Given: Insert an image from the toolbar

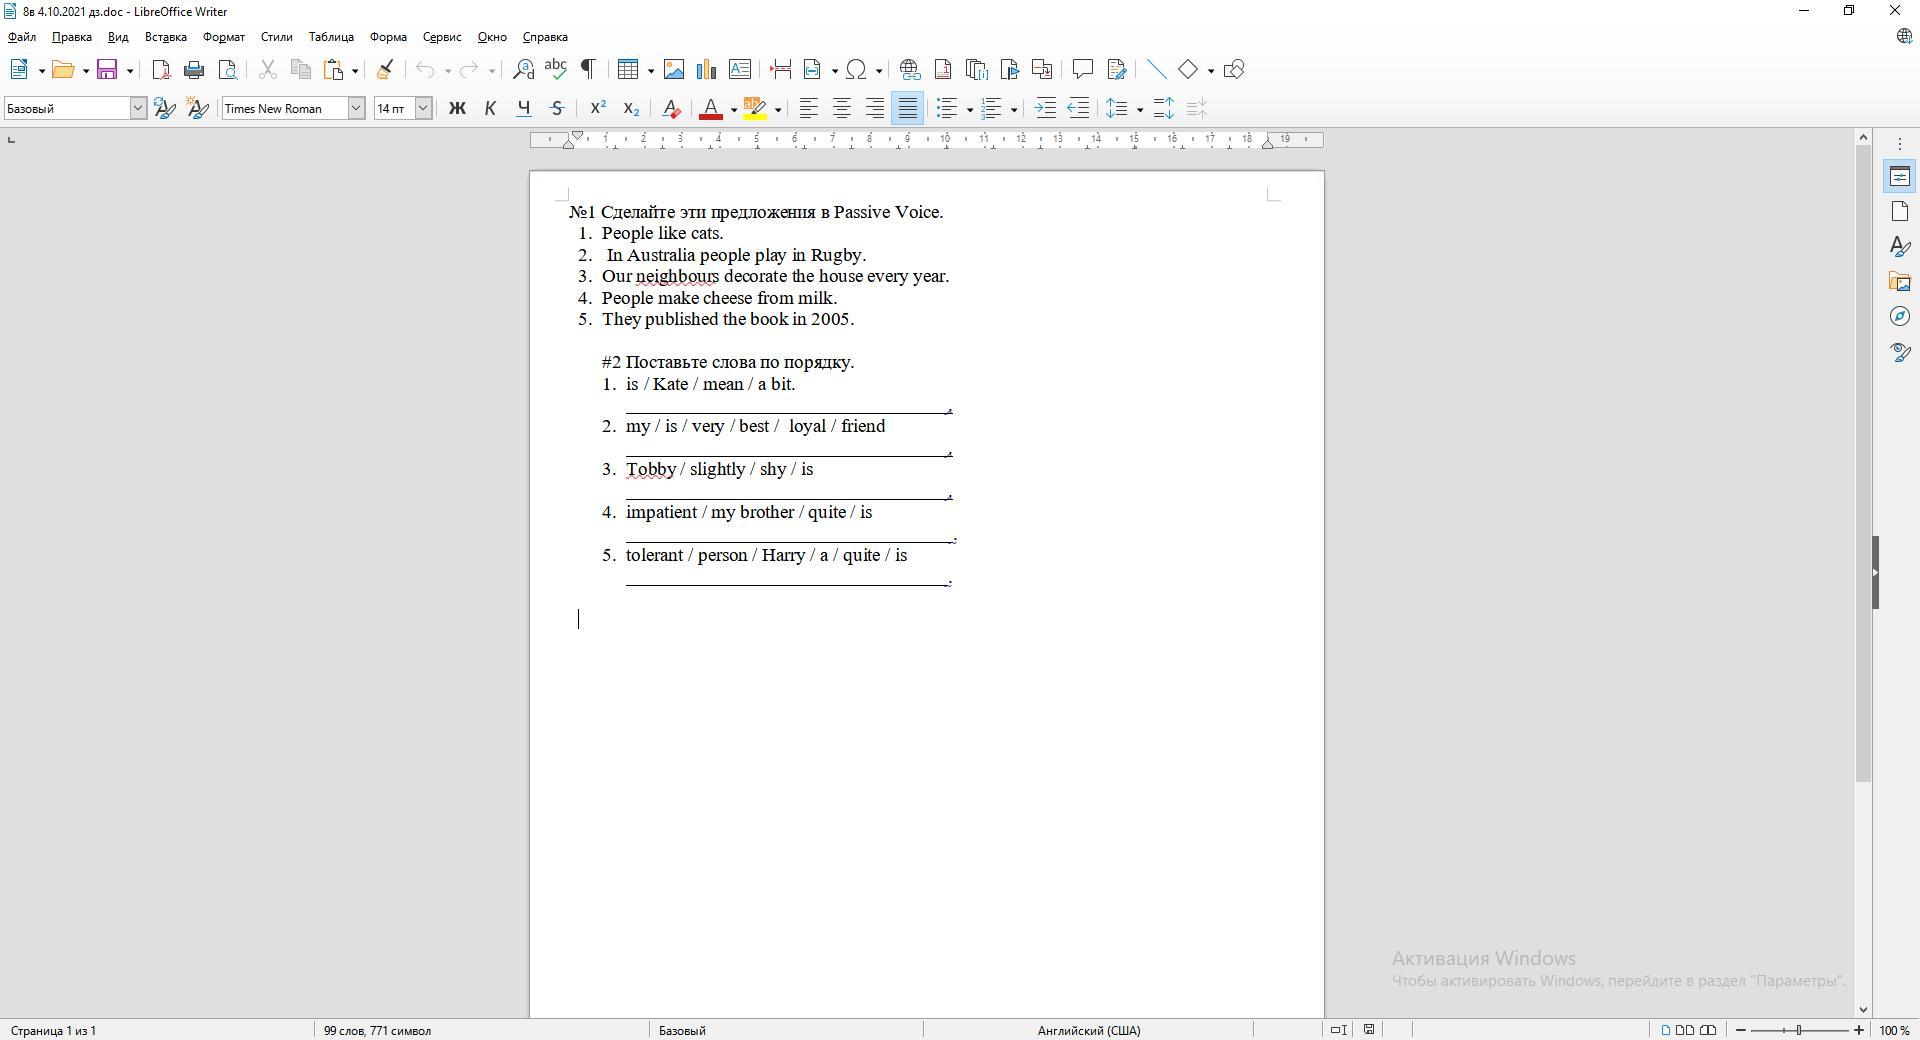Looking at the screenshot, I should pyautogui.click(x=674, y=69).
